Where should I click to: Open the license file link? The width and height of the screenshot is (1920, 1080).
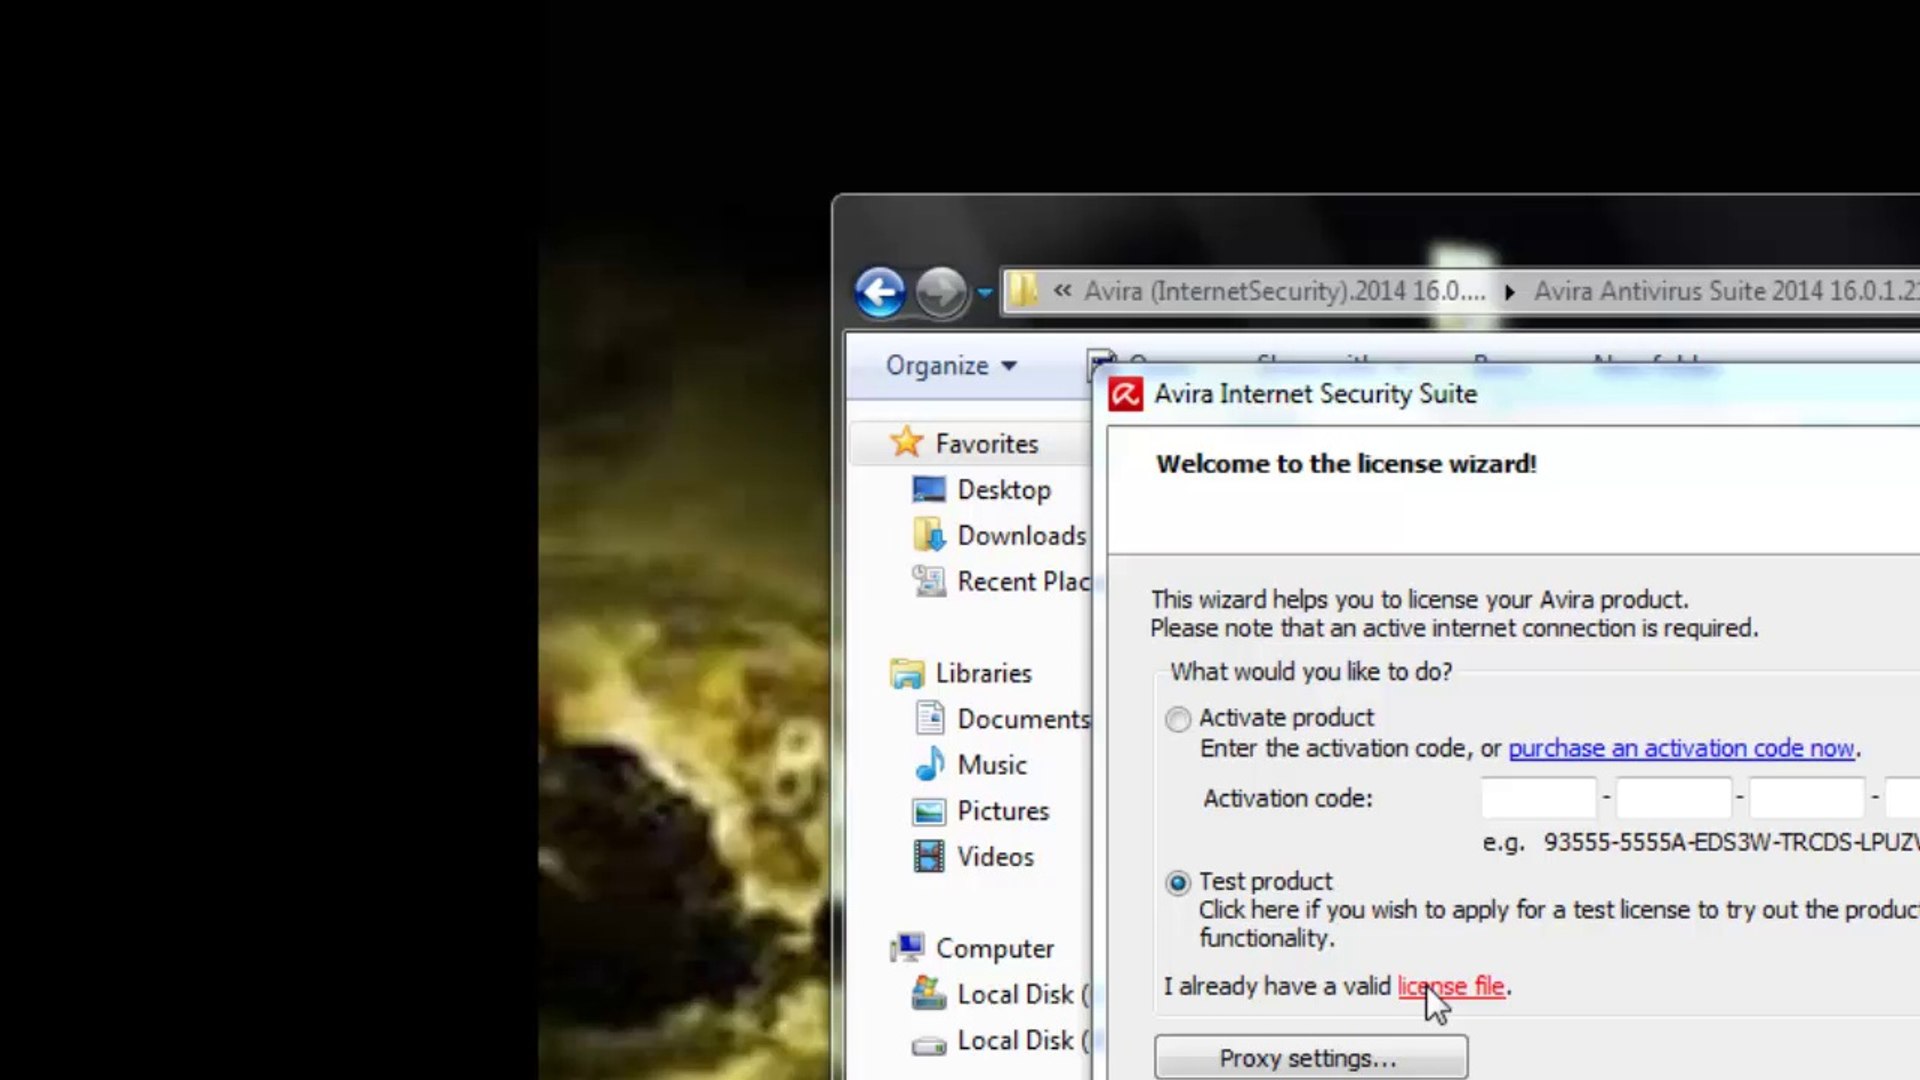tap(1450, 986)
